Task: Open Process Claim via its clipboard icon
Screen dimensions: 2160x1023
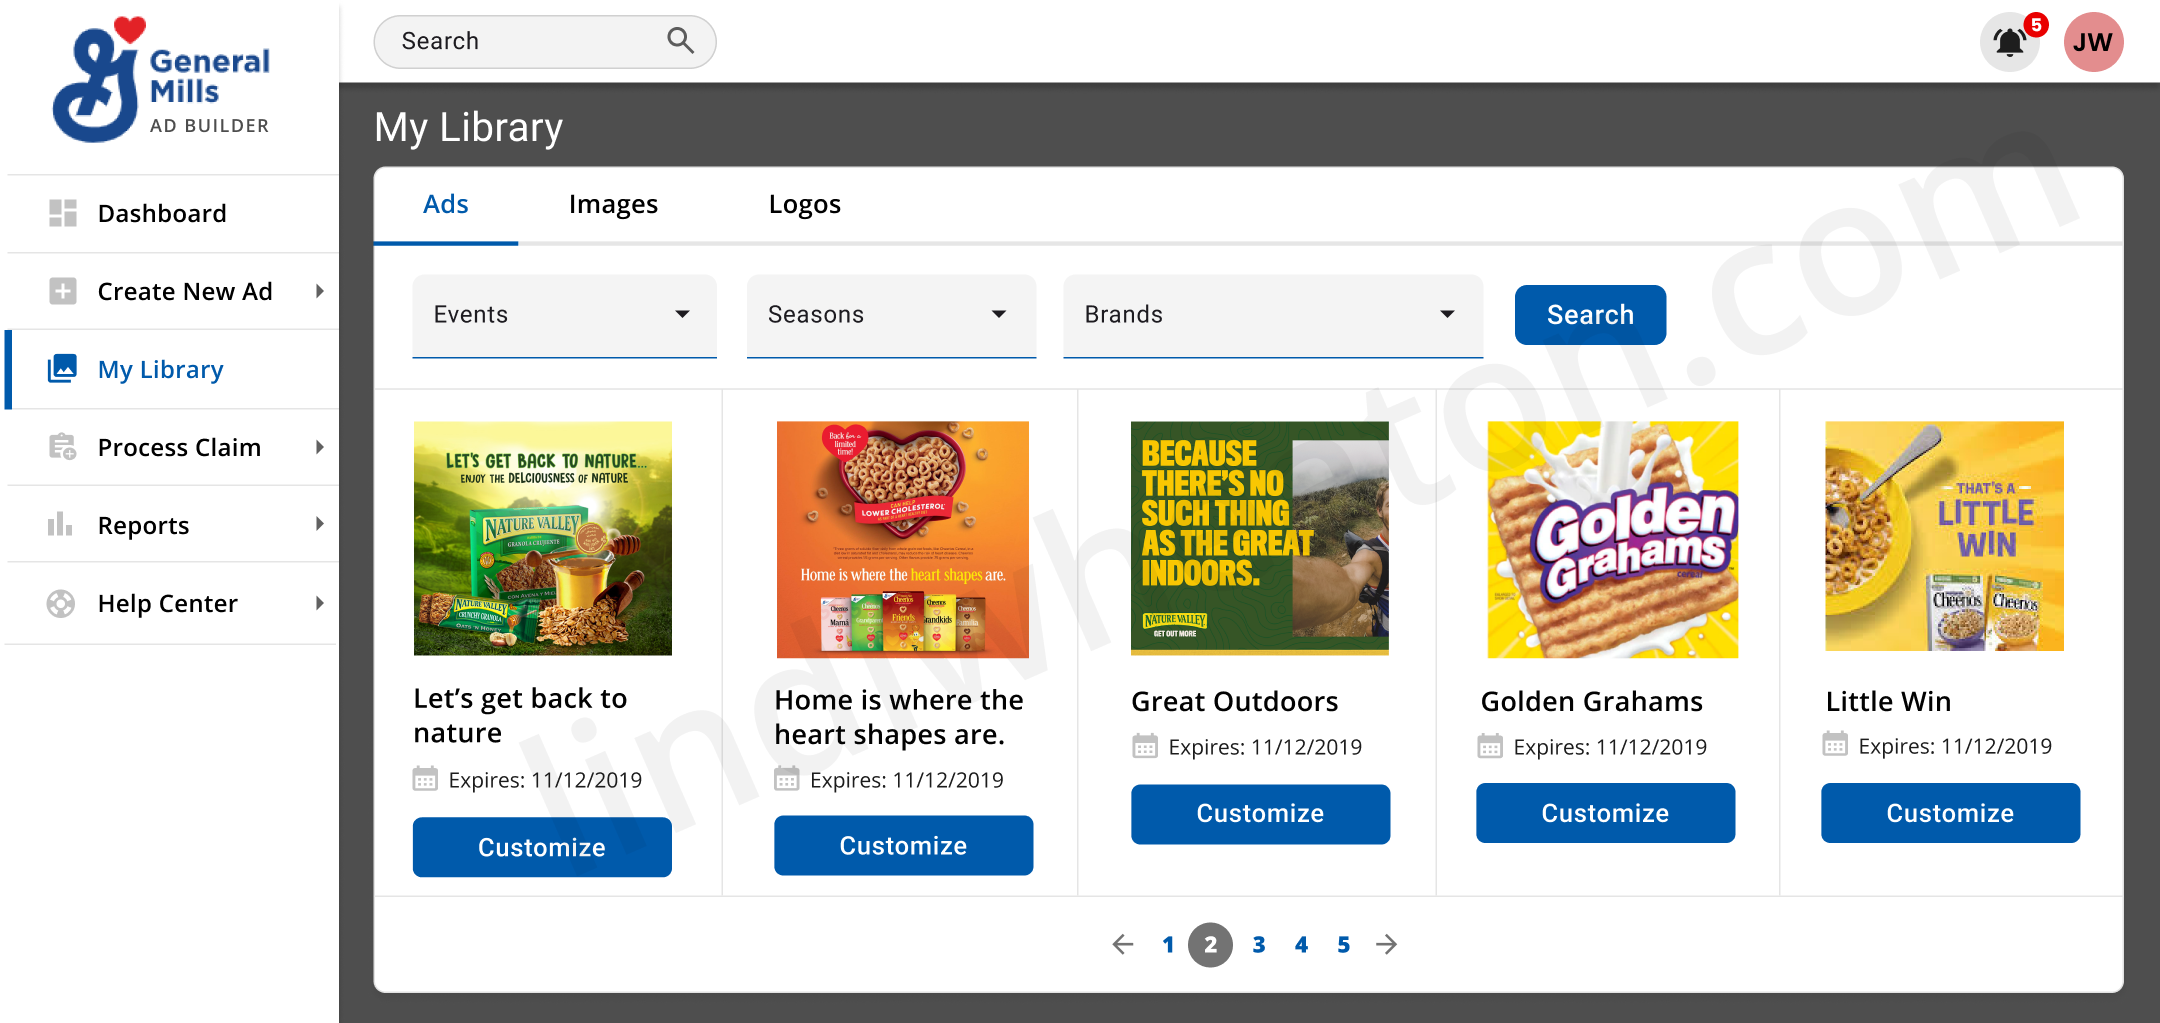Action: (x=63, y=447)
